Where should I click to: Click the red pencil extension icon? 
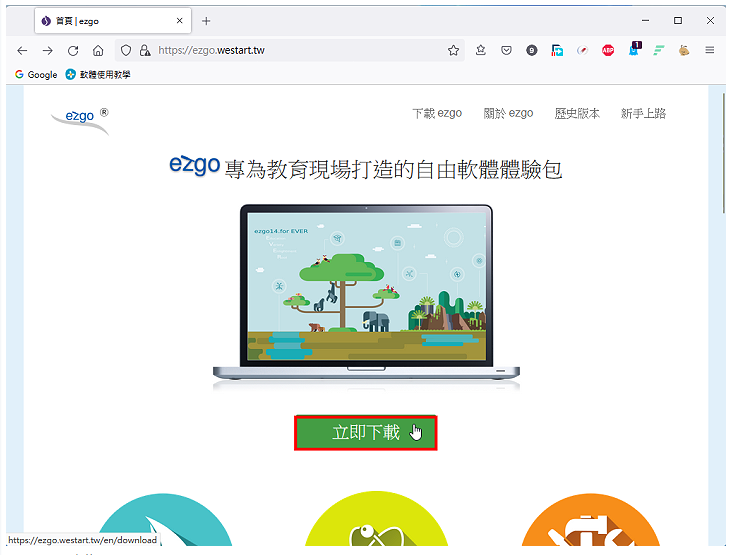(x=582, y=50)
